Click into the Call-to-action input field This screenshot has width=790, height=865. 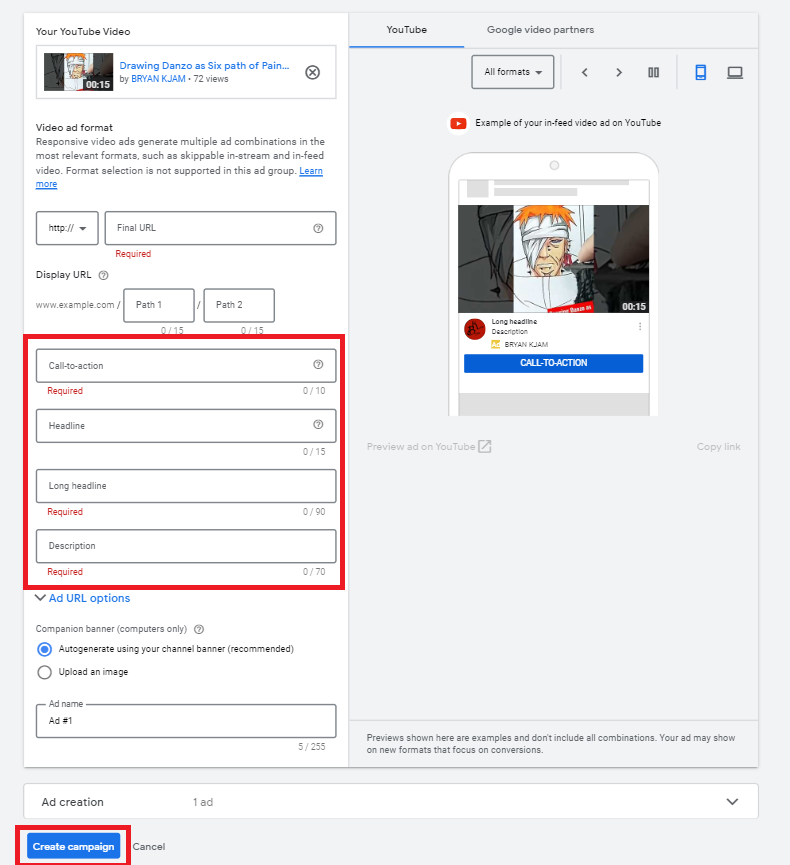(186, 365)
